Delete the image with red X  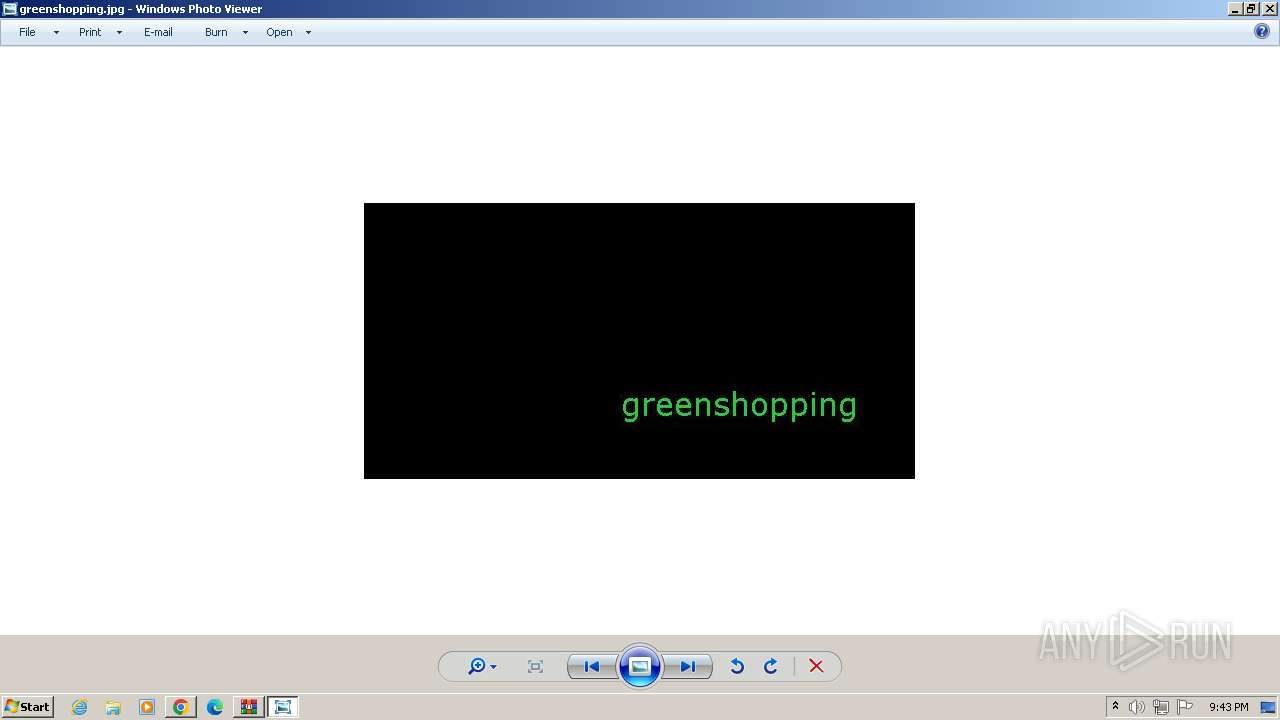coord(816,666)
